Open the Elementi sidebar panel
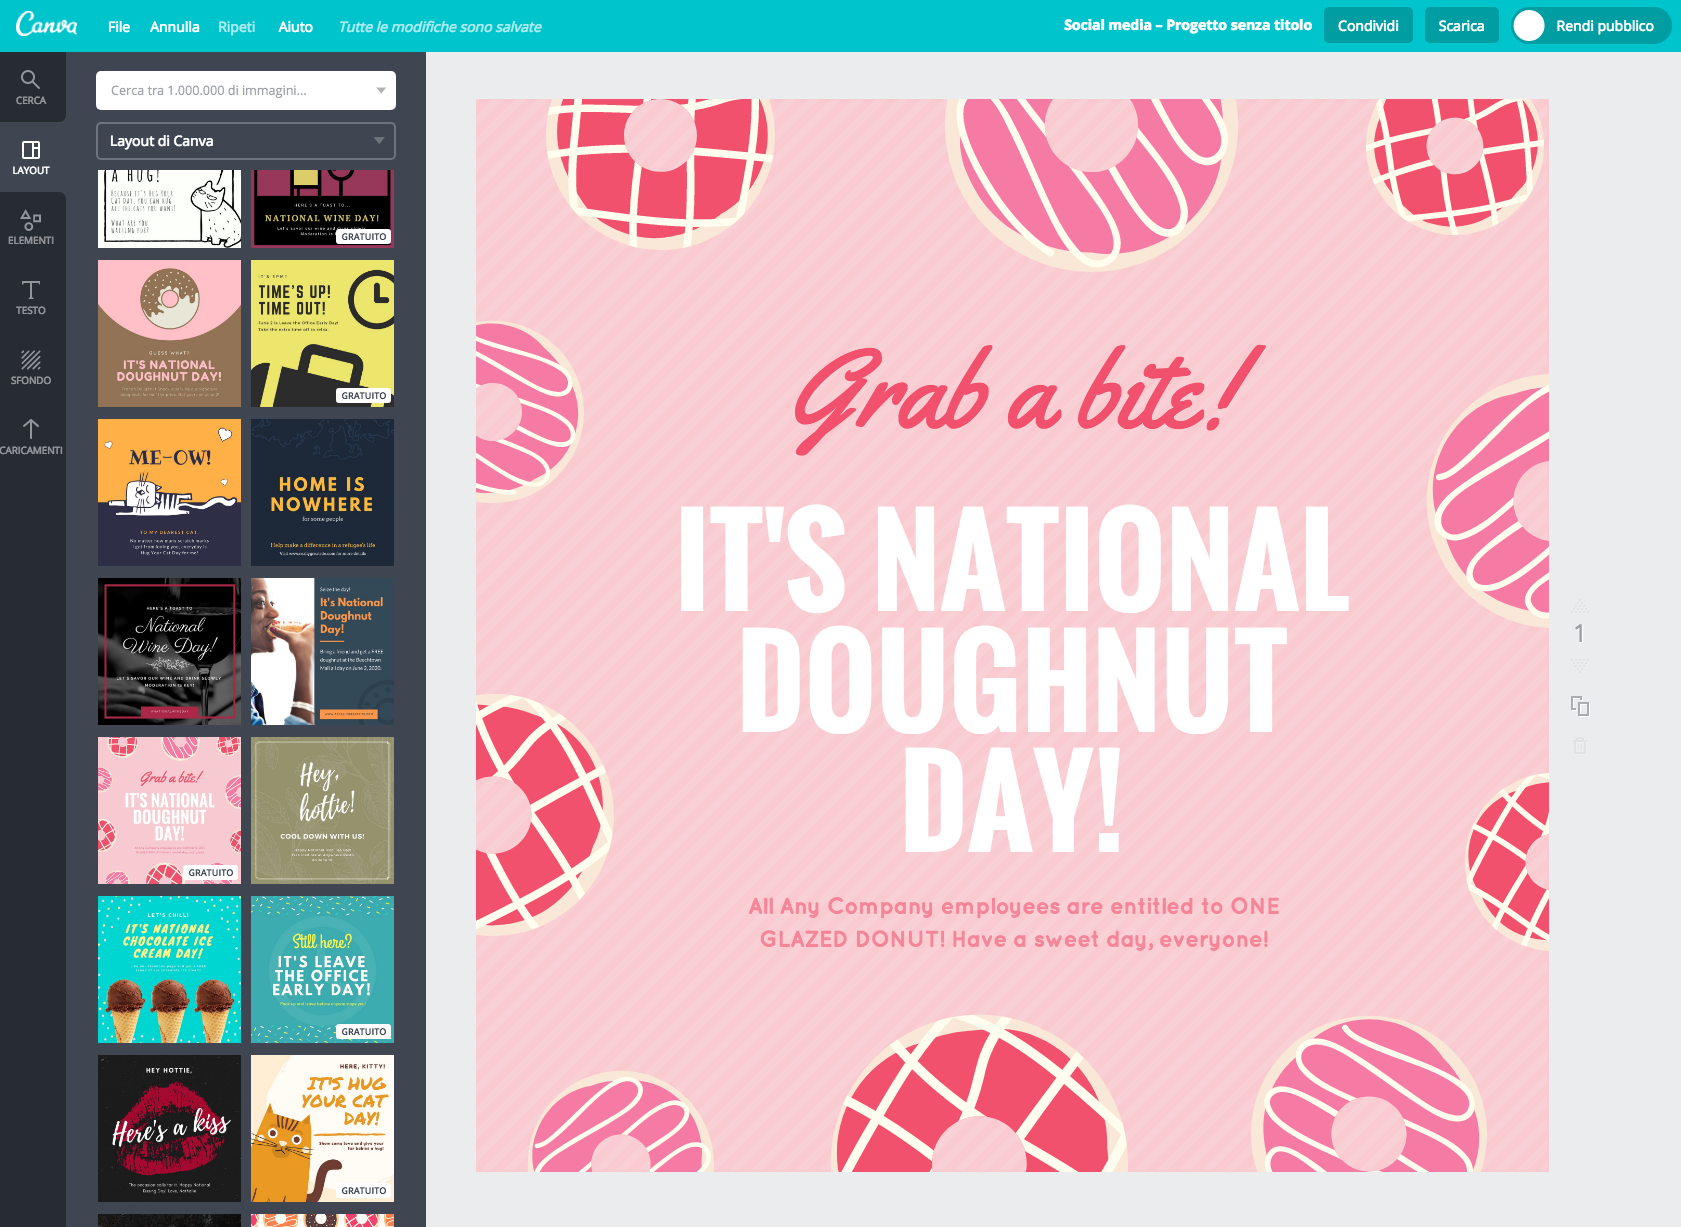 pos(31,227)
